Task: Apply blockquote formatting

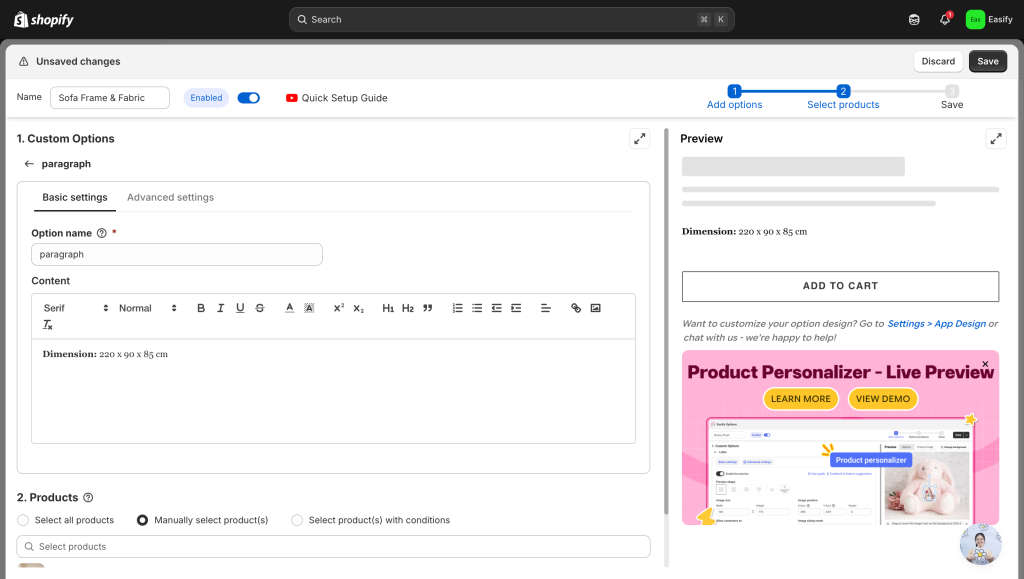Action: (428, 308)
